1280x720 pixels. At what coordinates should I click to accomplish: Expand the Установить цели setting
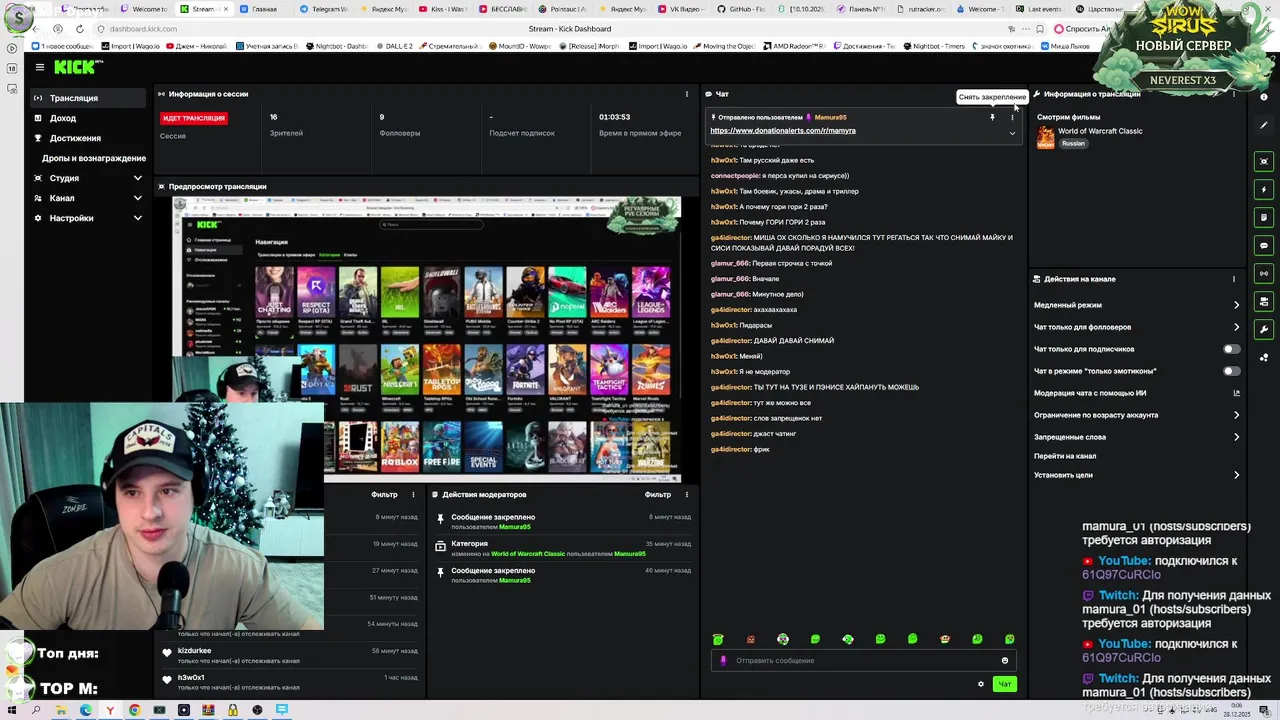(x=1136, y=475)
